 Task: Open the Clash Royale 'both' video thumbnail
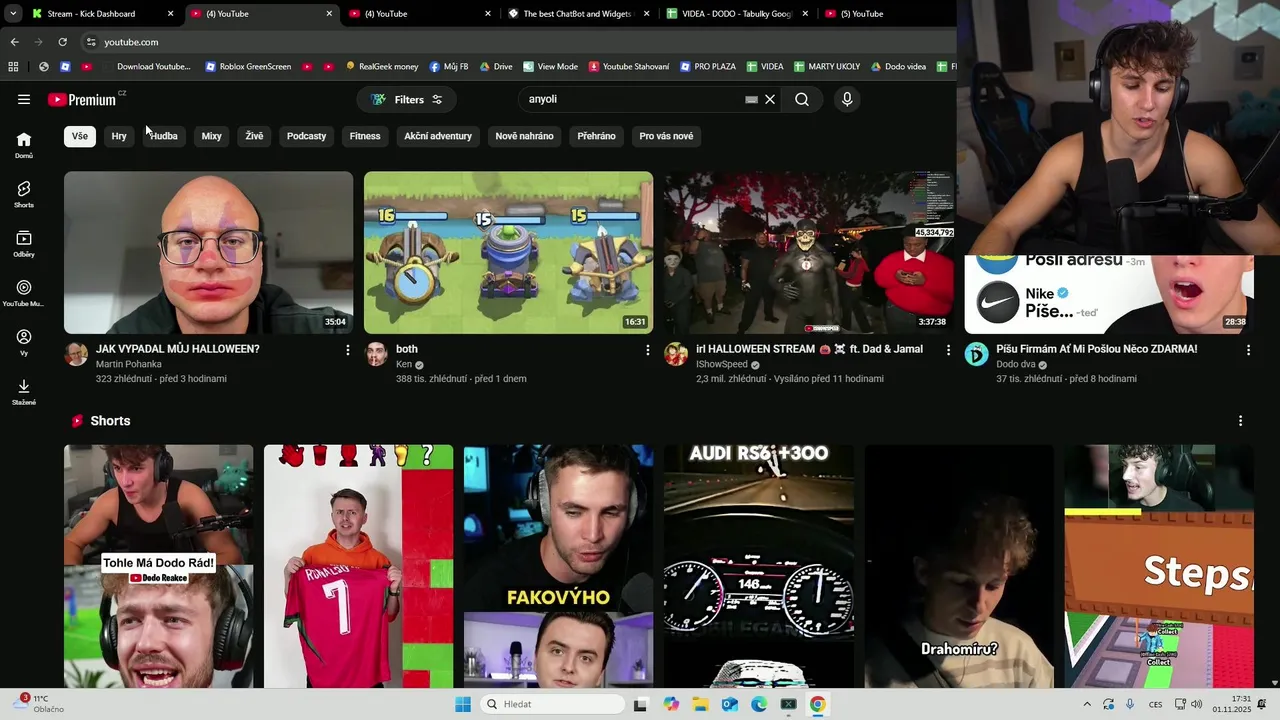point(508,252)
